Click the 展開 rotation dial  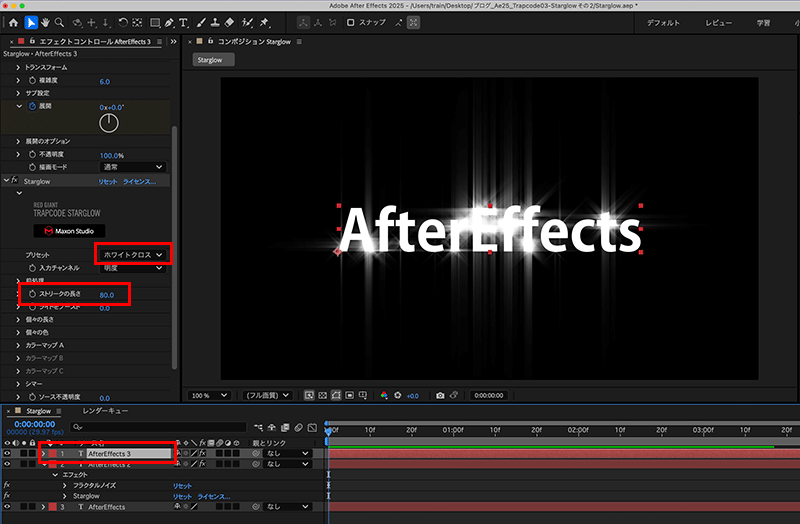(x=109, y=123)
